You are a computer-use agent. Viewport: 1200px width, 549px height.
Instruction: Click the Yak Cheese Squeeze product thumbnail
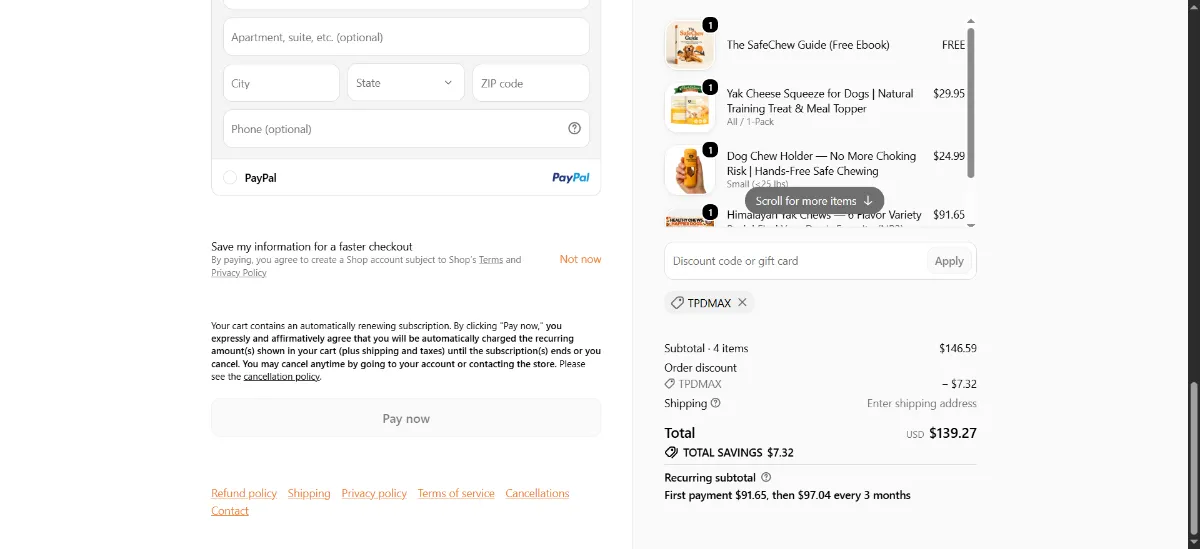pos(690,108)
